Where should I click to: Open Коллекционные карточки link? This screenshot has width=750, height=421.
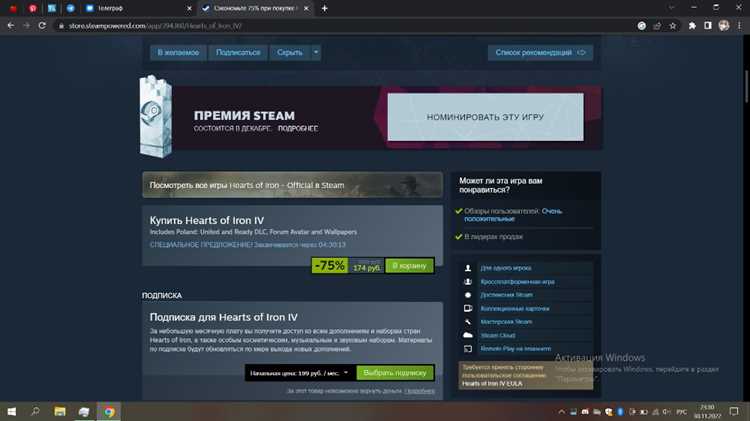[x=515, y=309]
